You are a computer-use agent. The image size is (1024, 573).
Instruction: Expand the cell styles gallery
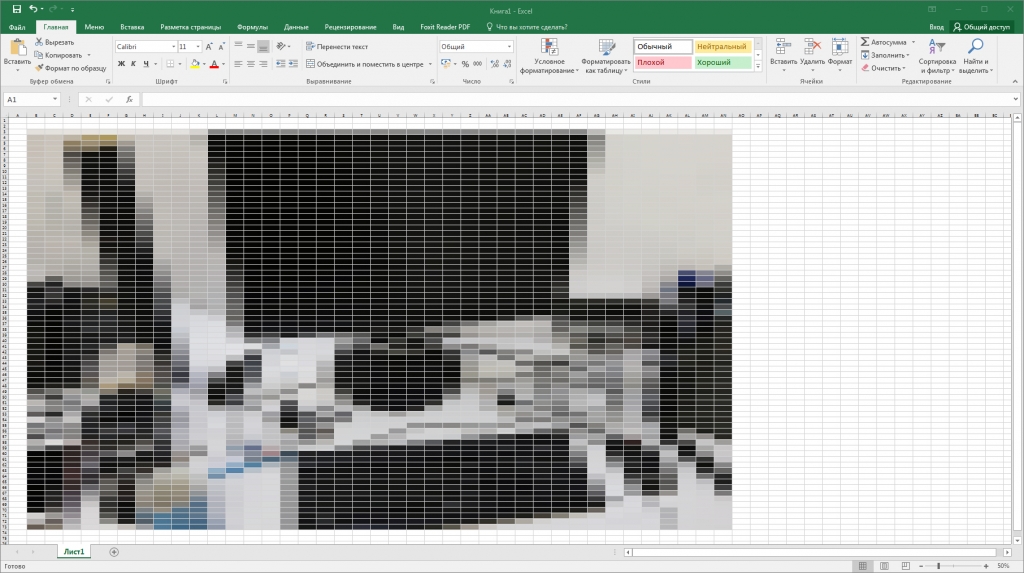tap(758, 67)
